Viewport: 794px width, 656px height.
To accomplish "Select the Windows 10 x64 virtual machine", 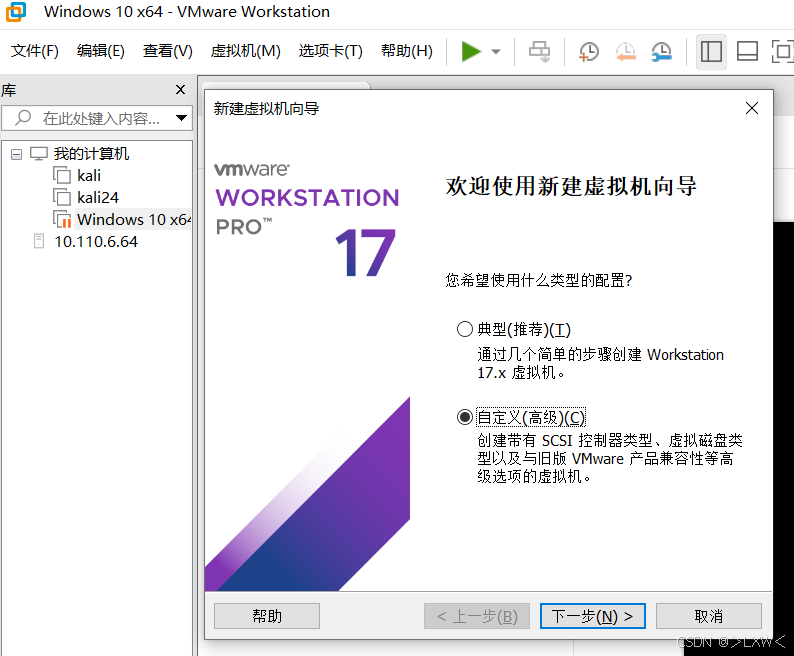I will 134,220.
